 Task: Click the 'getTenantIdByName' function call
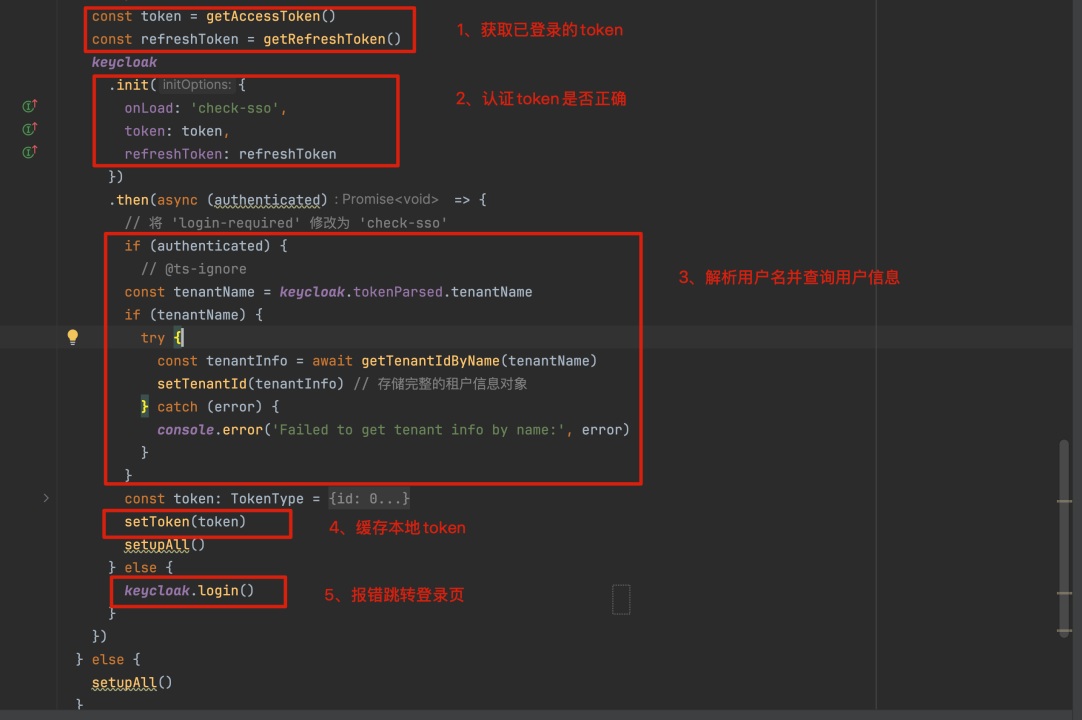pyautogui.click(x=430, y=361)
